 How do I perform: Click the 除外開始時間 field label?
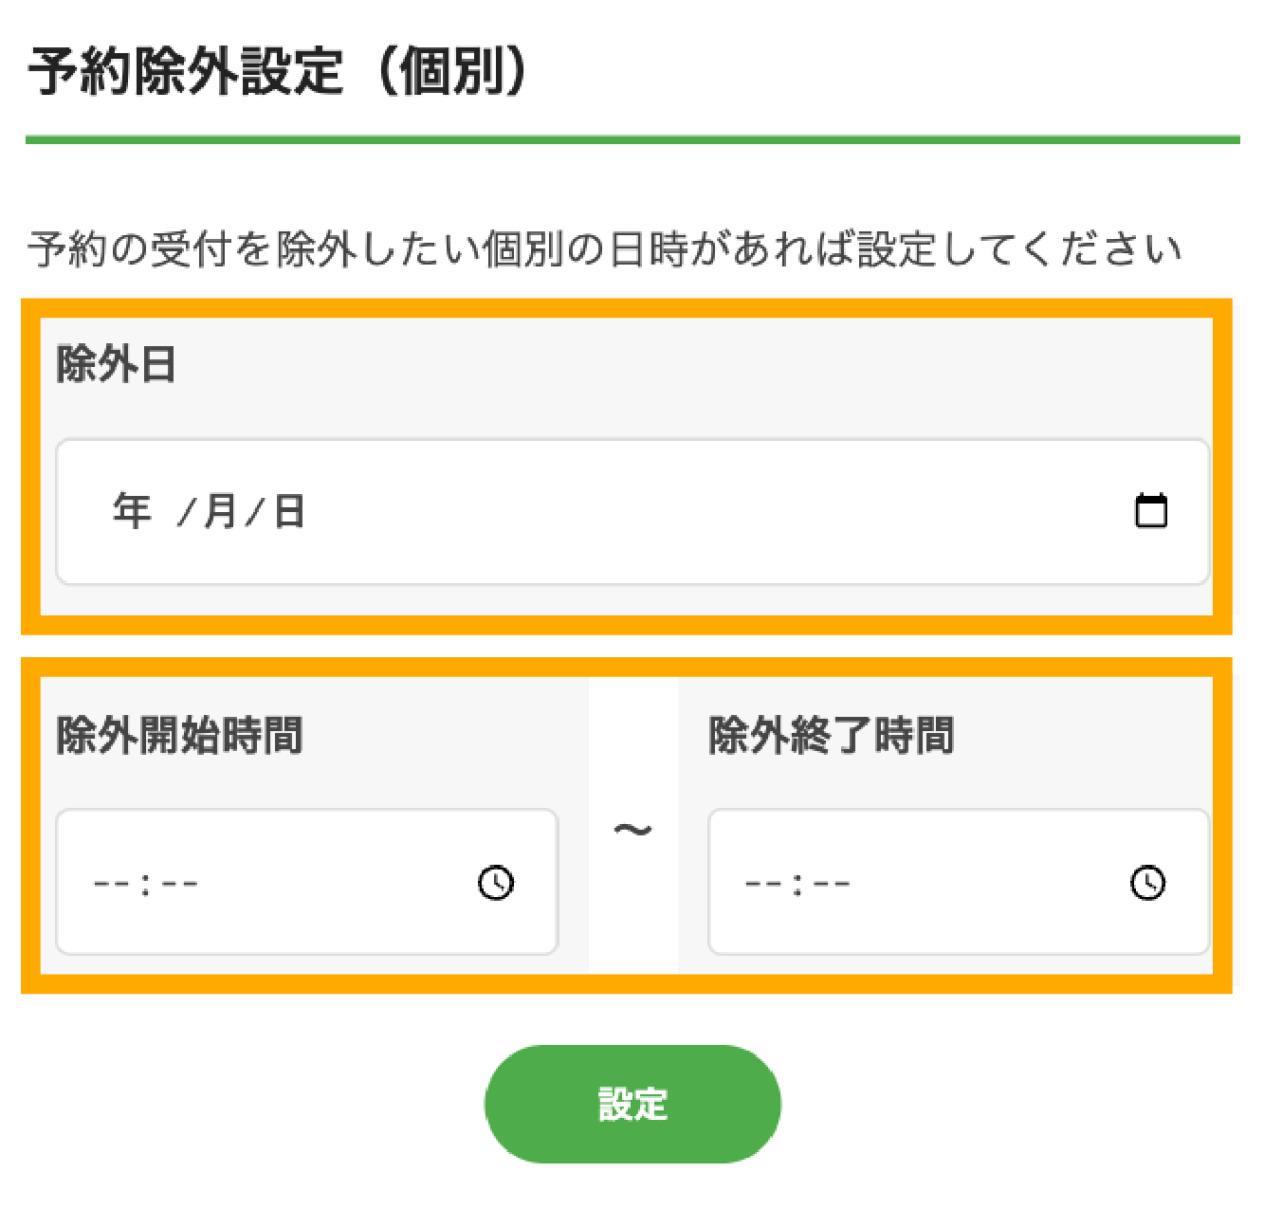(x=180, y=736)
